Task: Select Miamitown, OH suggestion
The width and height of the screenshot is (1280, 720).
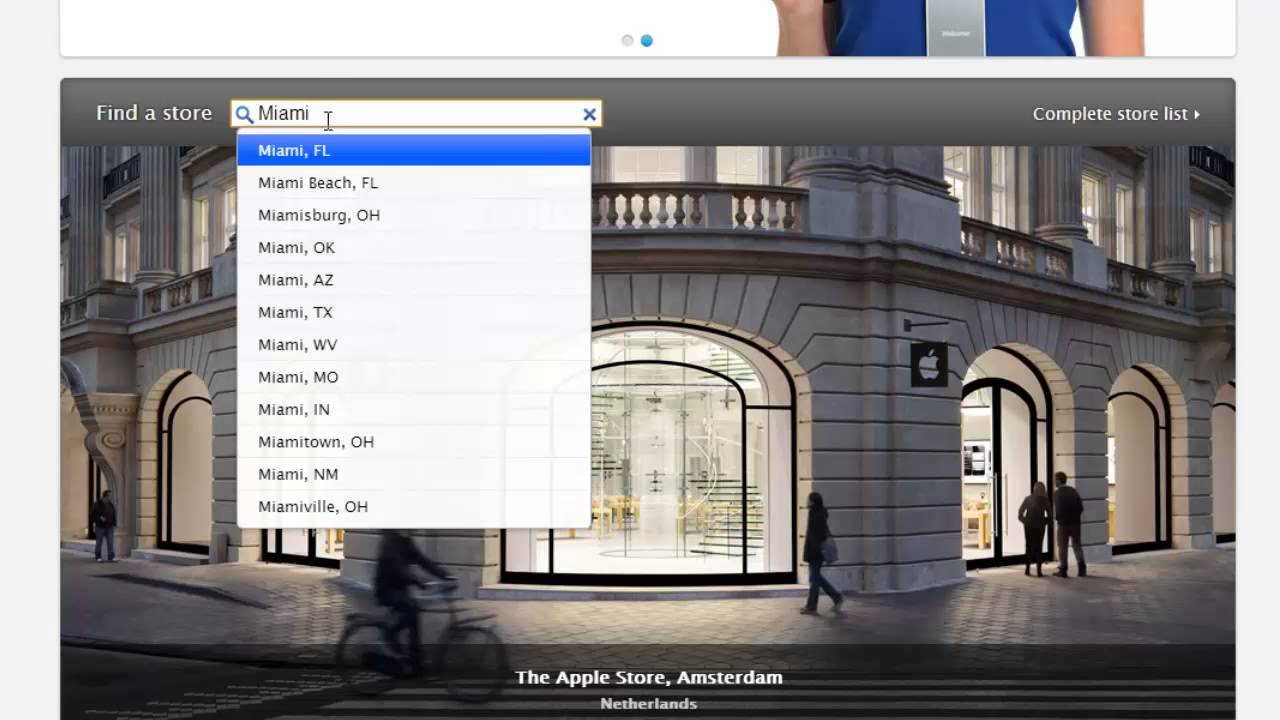Action: tap(414, 442)
